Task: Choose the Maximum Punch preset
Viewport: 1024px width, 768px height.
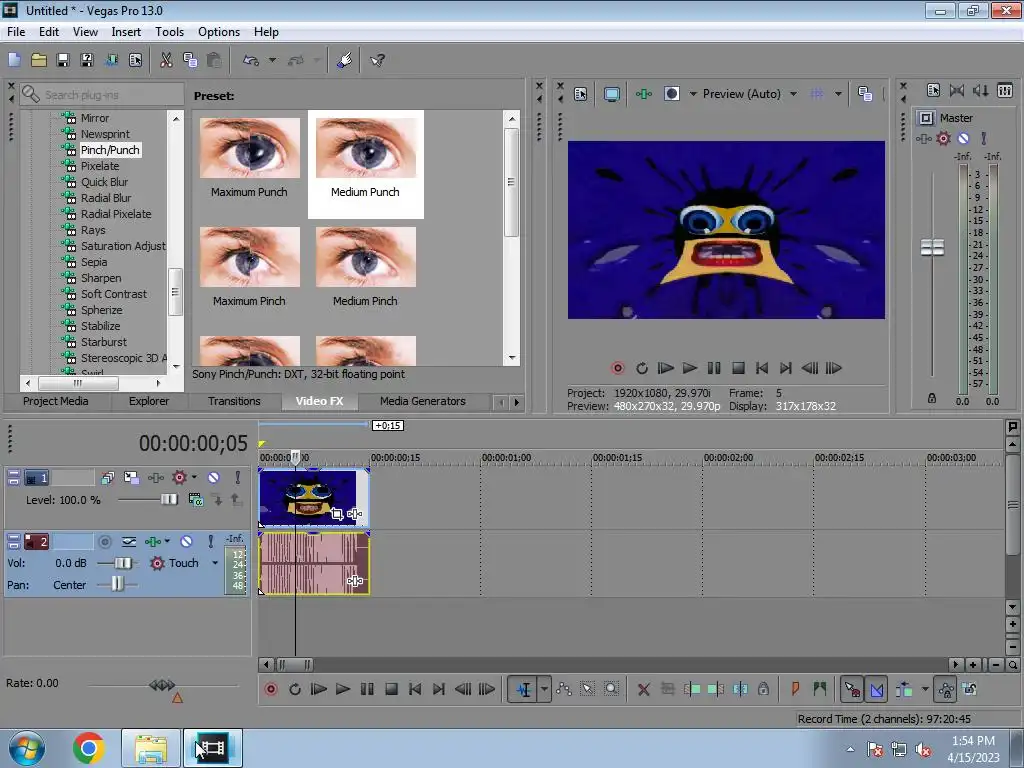Action: point(249,159)
